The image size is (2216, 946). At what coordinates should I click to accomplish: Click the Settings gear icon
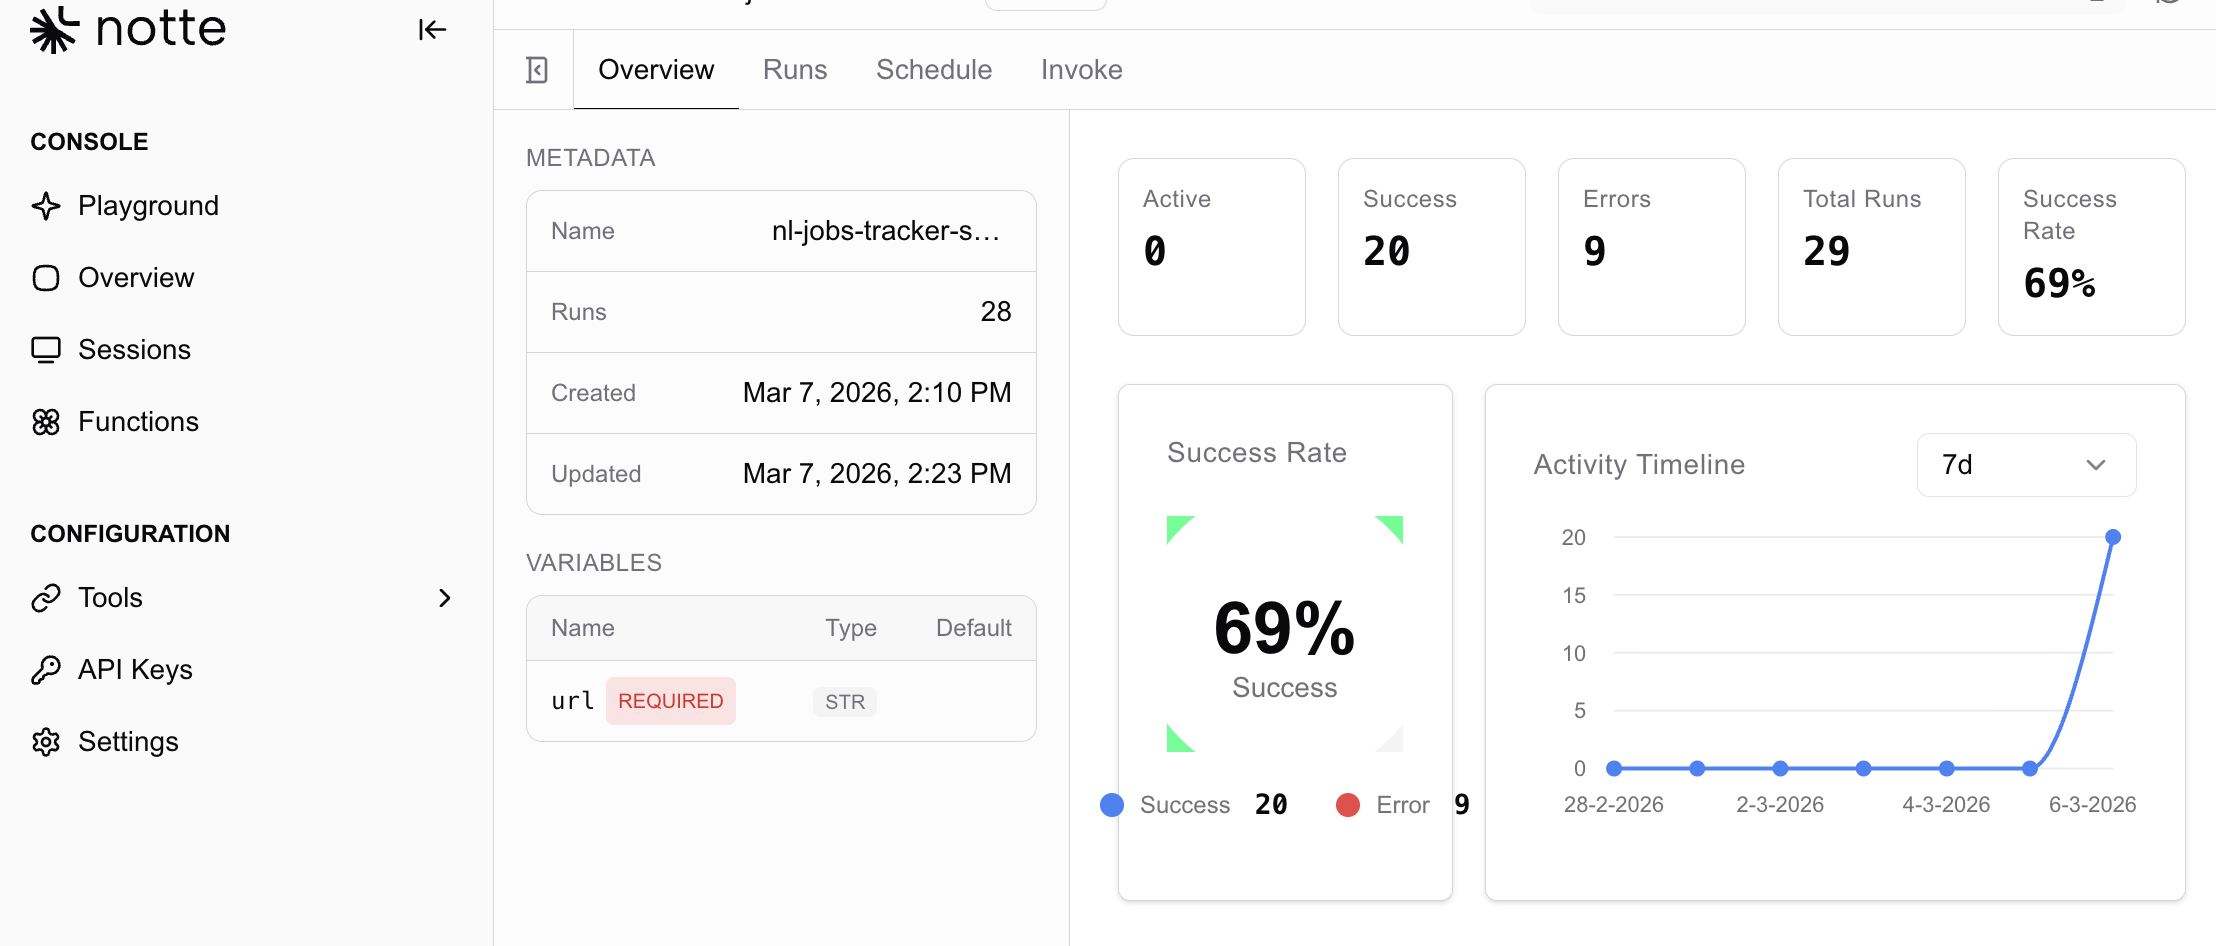click(x=46, y=742)
